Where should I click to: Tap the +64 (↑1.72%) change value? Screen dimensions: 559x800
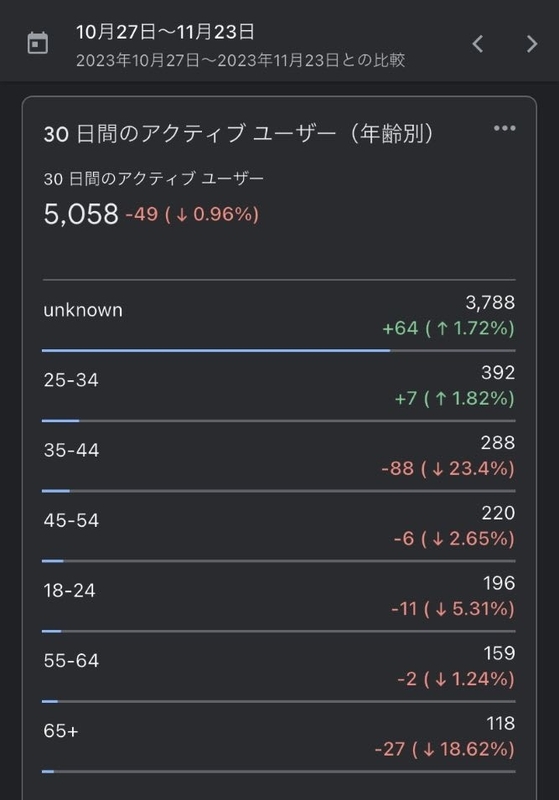pos(448,328)
